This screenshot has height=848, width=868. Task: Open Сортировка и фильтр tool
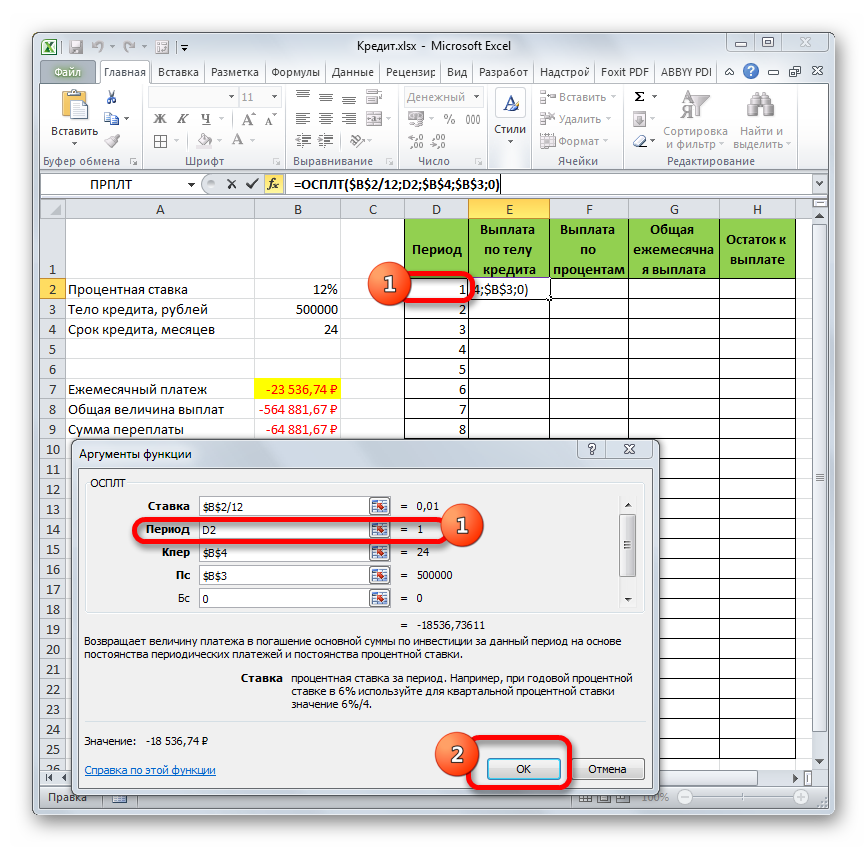[694, 118]
